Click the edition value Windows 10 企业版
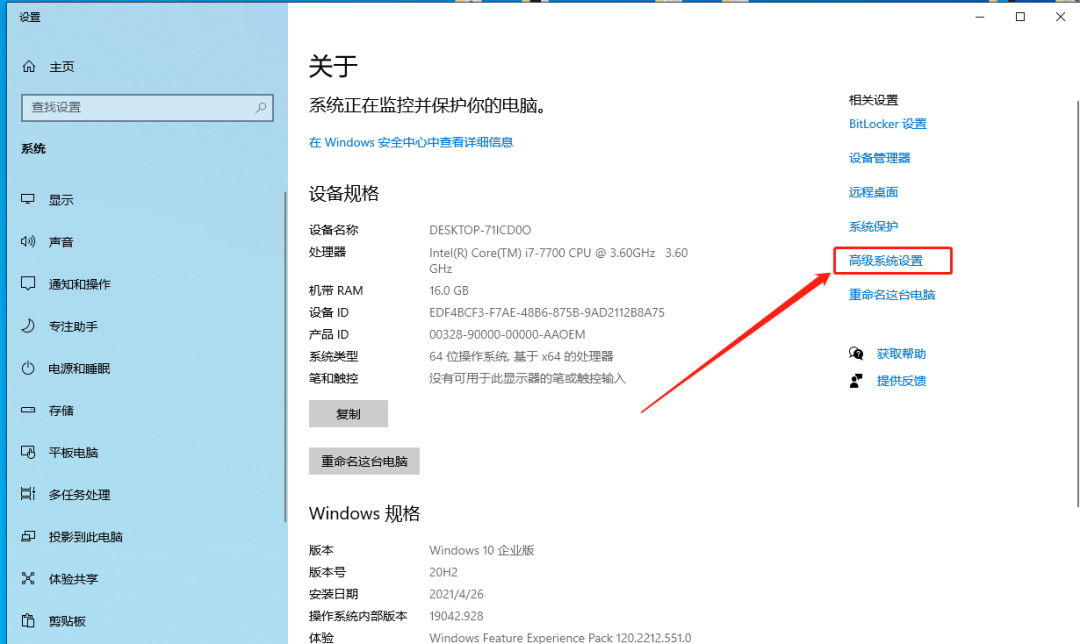The image size is (1080, 644). [x=481, y=550]
